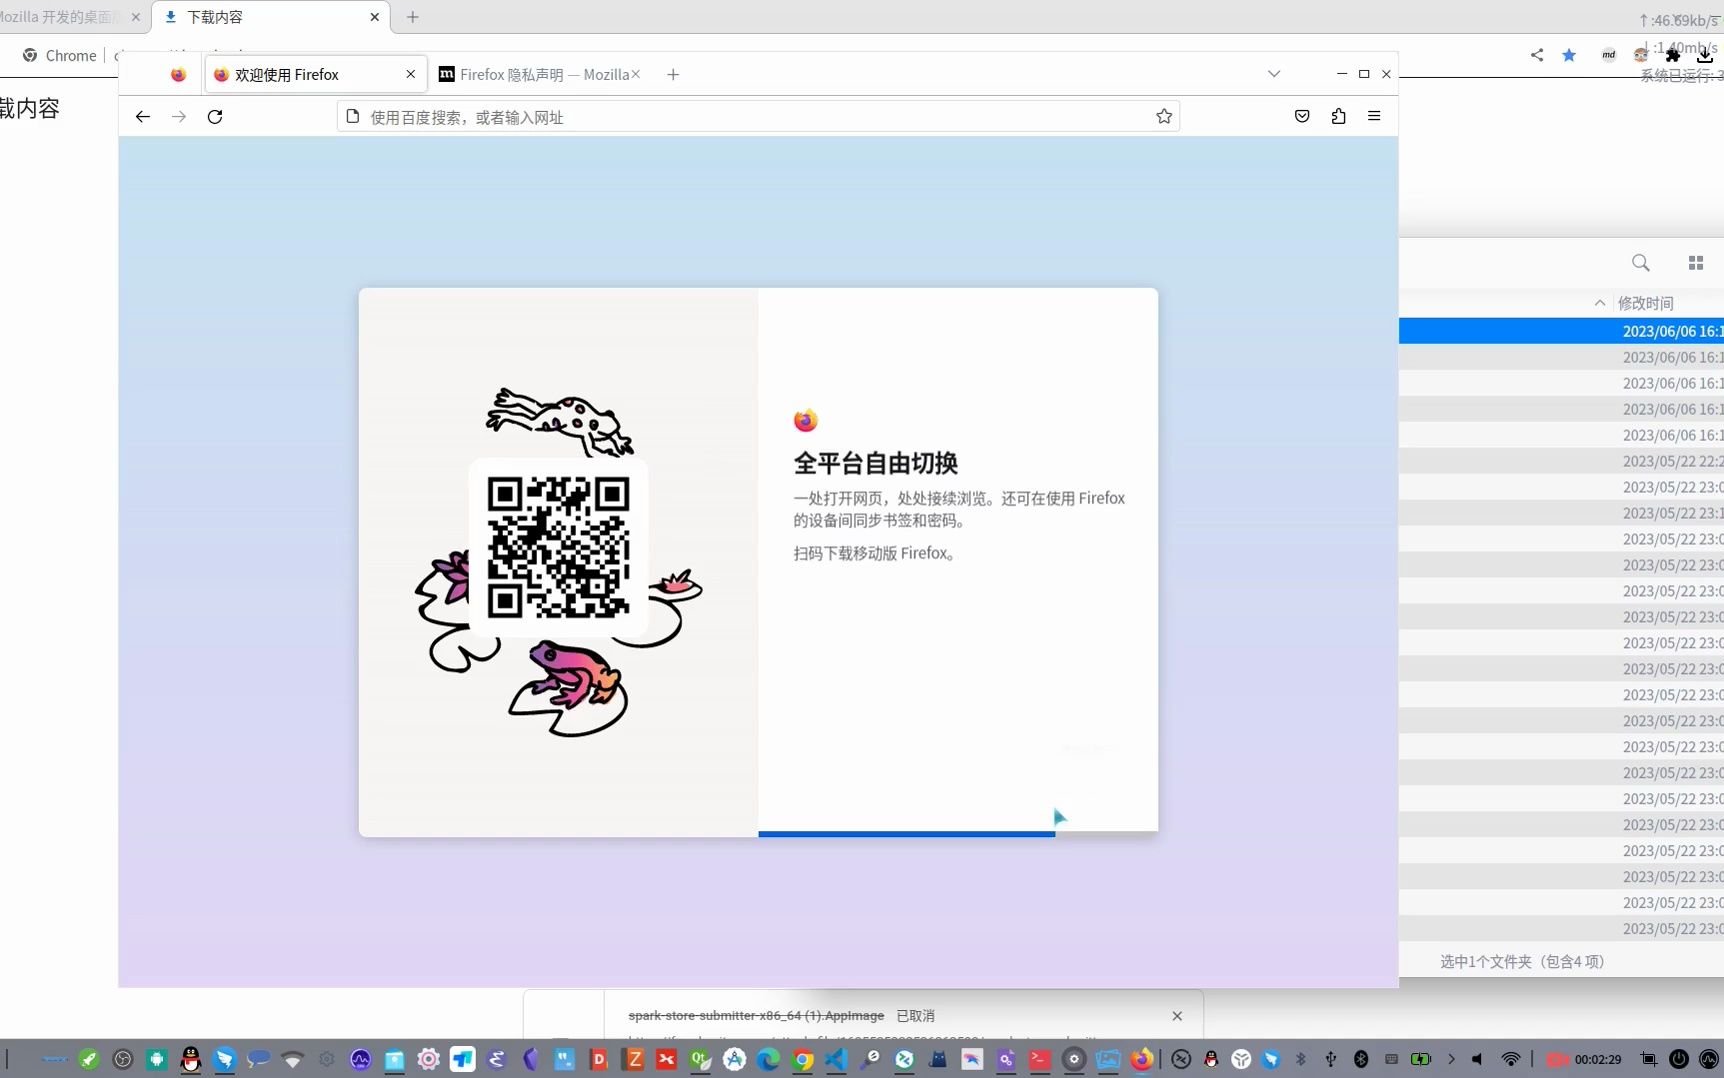Screen dimensions: 1724x1078
Task: Close the 欢迎使用 Firefox tab
Action: coord(411,75)
